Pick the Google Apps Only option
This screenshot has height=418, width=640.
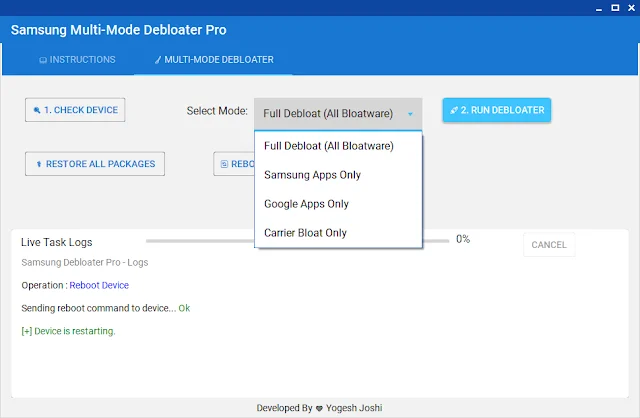click(306, 204)
